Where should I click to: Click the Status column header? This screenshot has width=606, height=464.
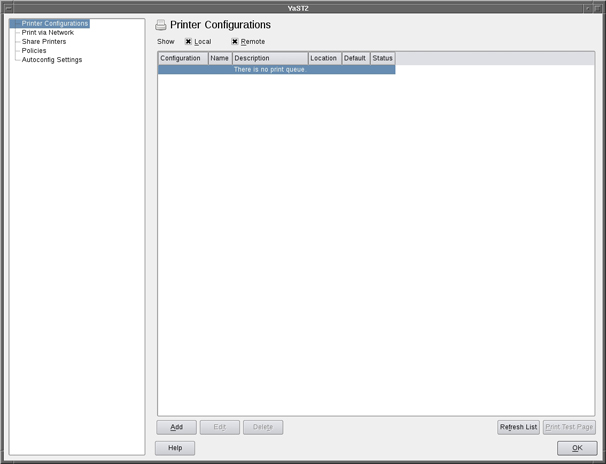pos(383,58)
